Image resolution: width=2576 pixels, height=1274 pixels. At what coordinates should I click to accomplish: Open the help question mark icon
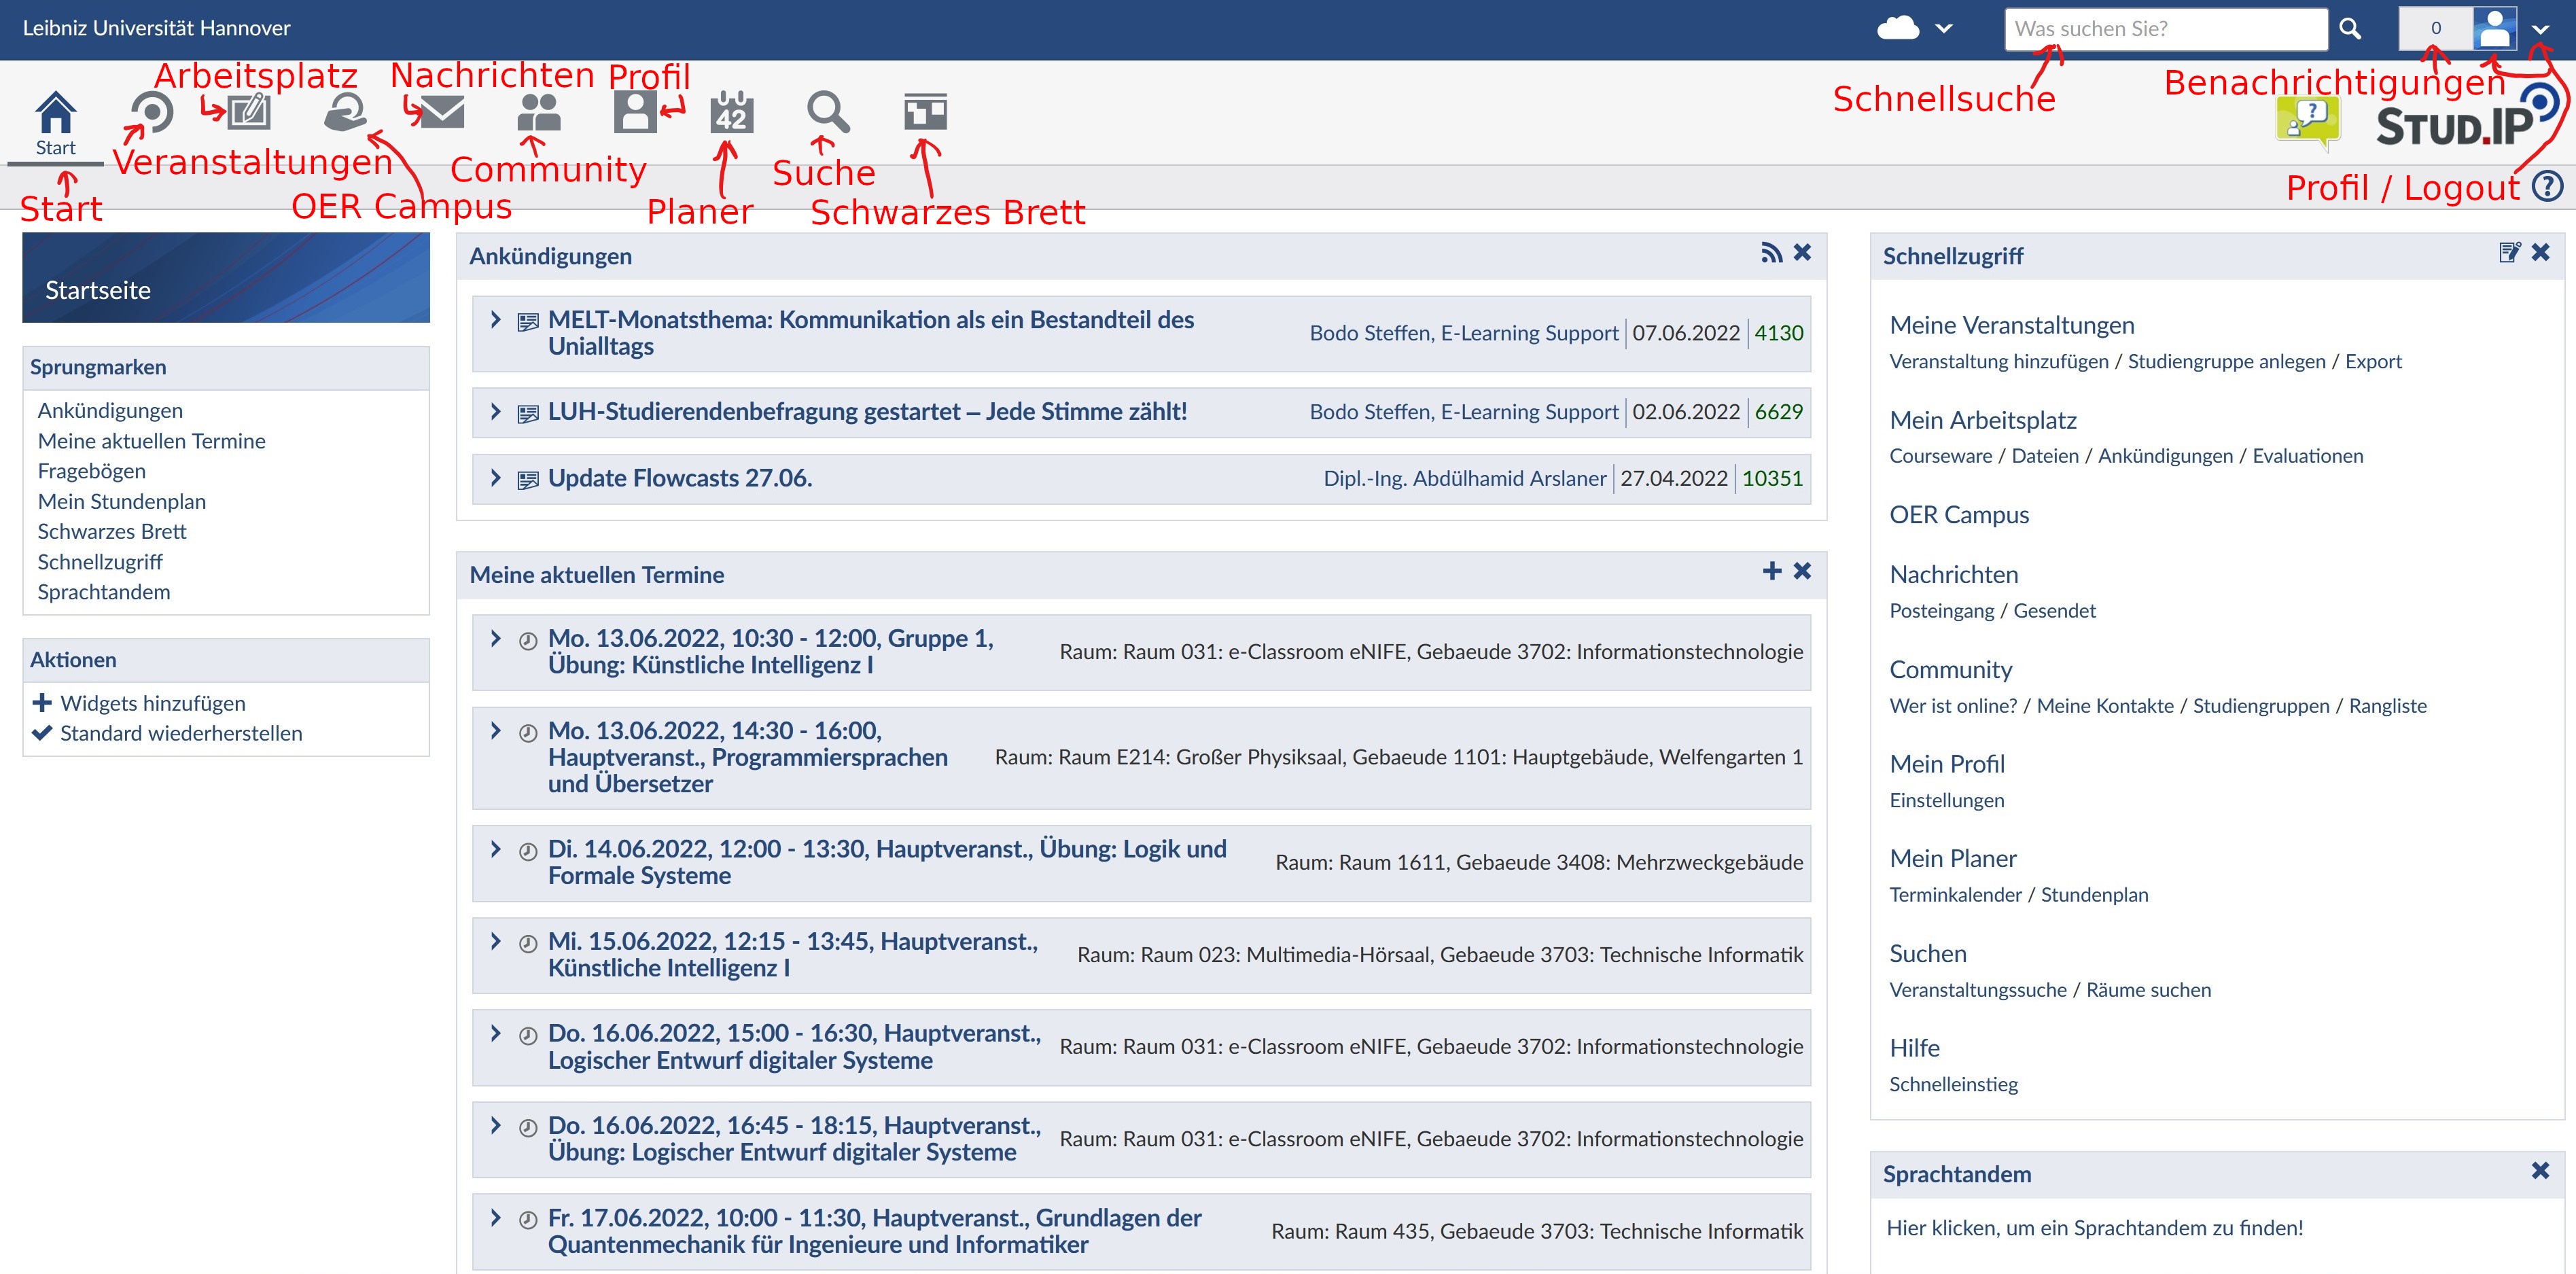2548,186
